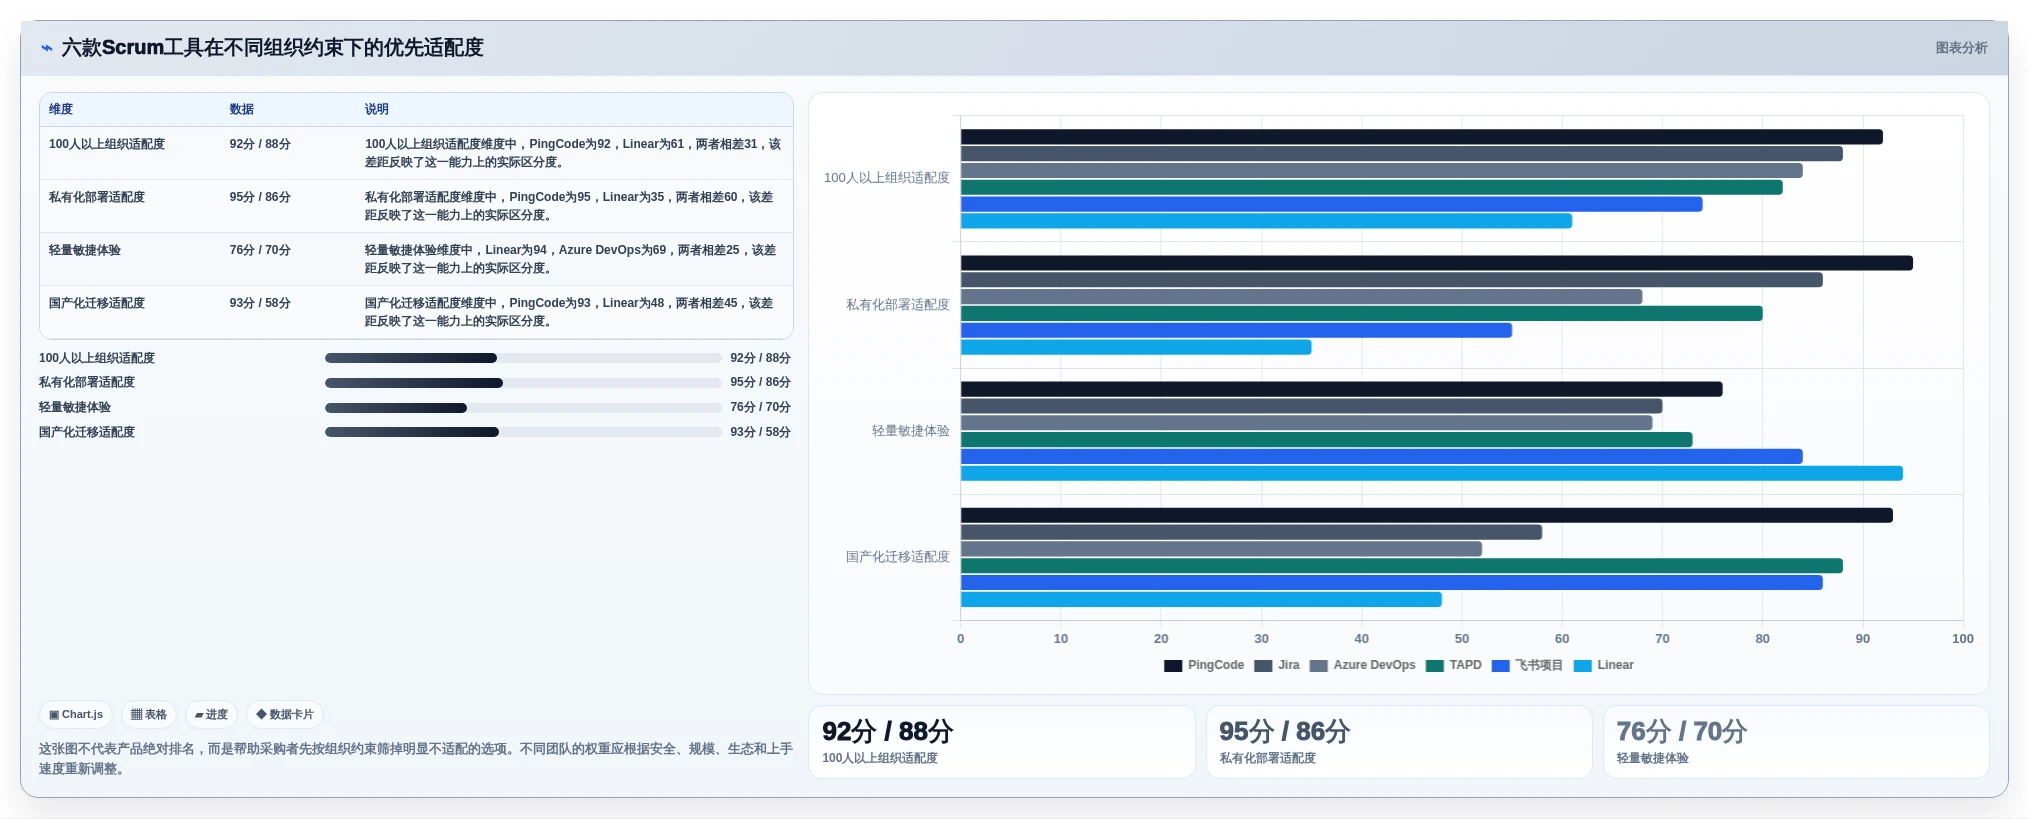Image resolution: width=2029 pixels, height=819 pixels.
Task: Click the 数据 column header
Action: point(242,109)
